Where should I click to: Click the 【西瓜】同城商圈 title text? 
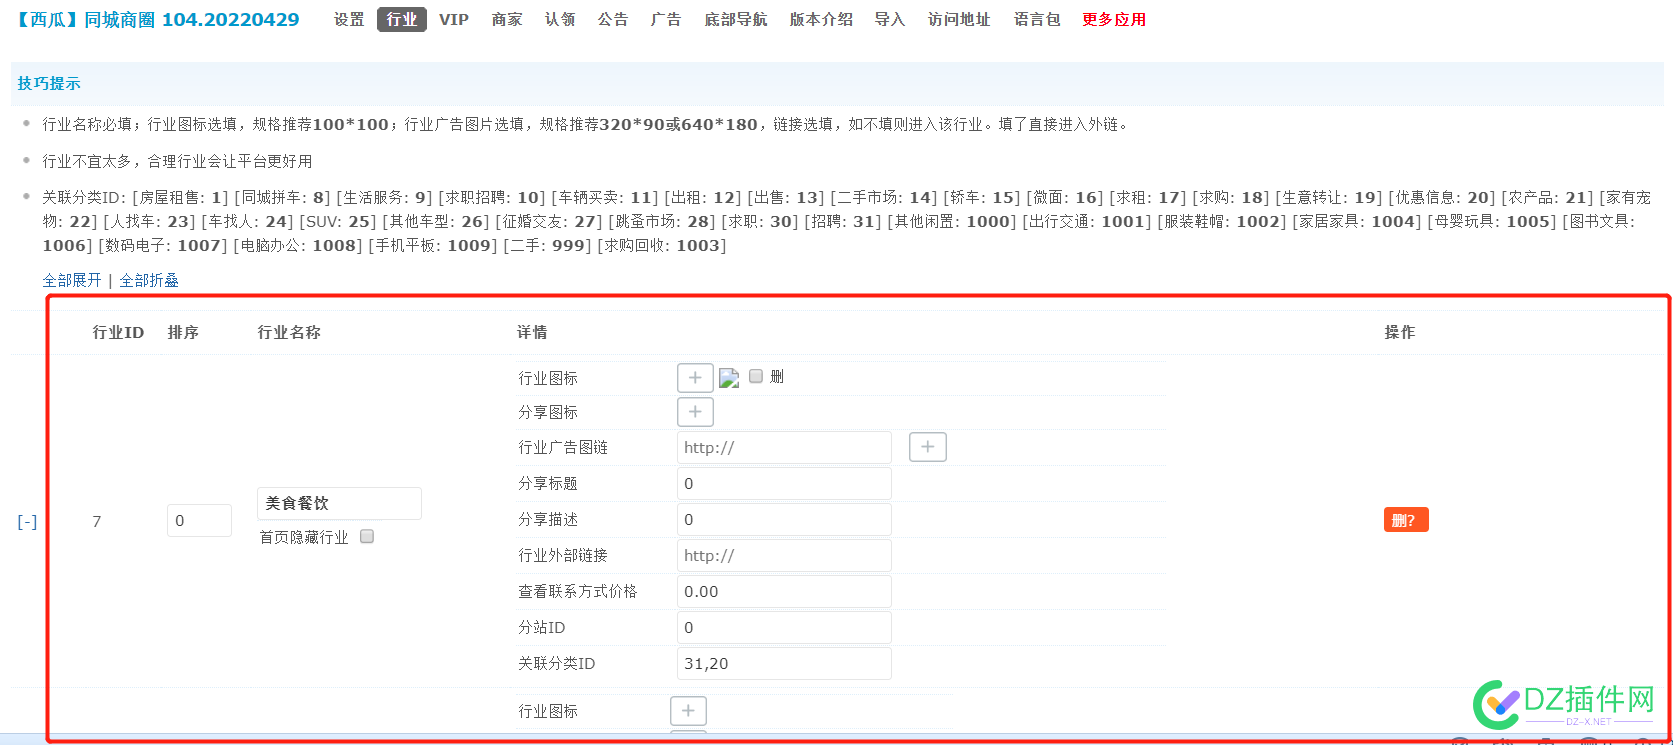(x=157, y=19)
